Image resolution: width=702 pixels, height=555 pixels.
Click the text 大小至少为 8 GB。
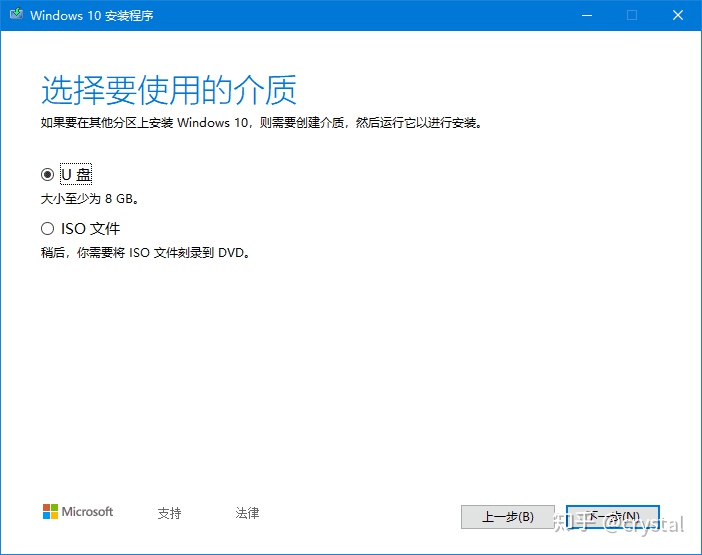tap(90, 199)
